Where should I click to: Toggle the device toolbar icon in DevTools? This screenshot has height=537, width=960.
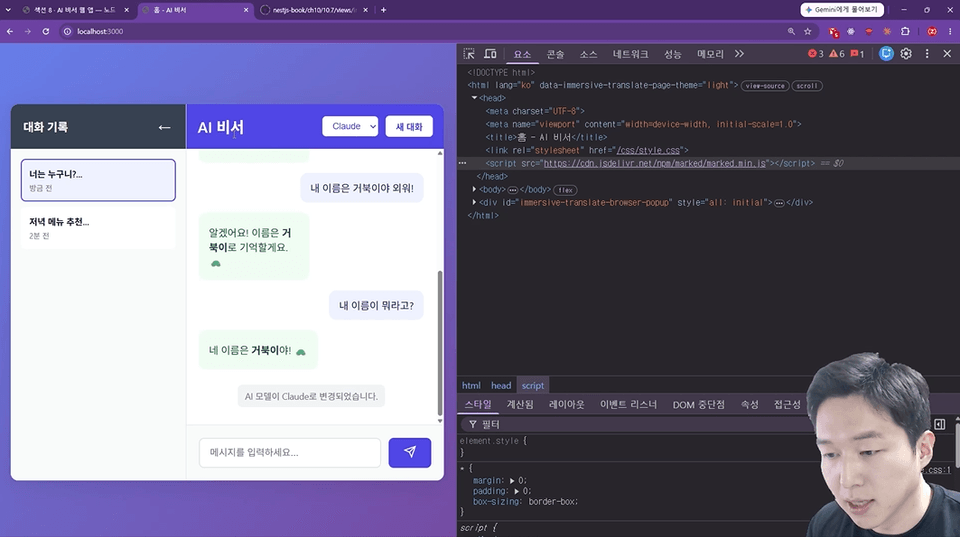point(490,54)
